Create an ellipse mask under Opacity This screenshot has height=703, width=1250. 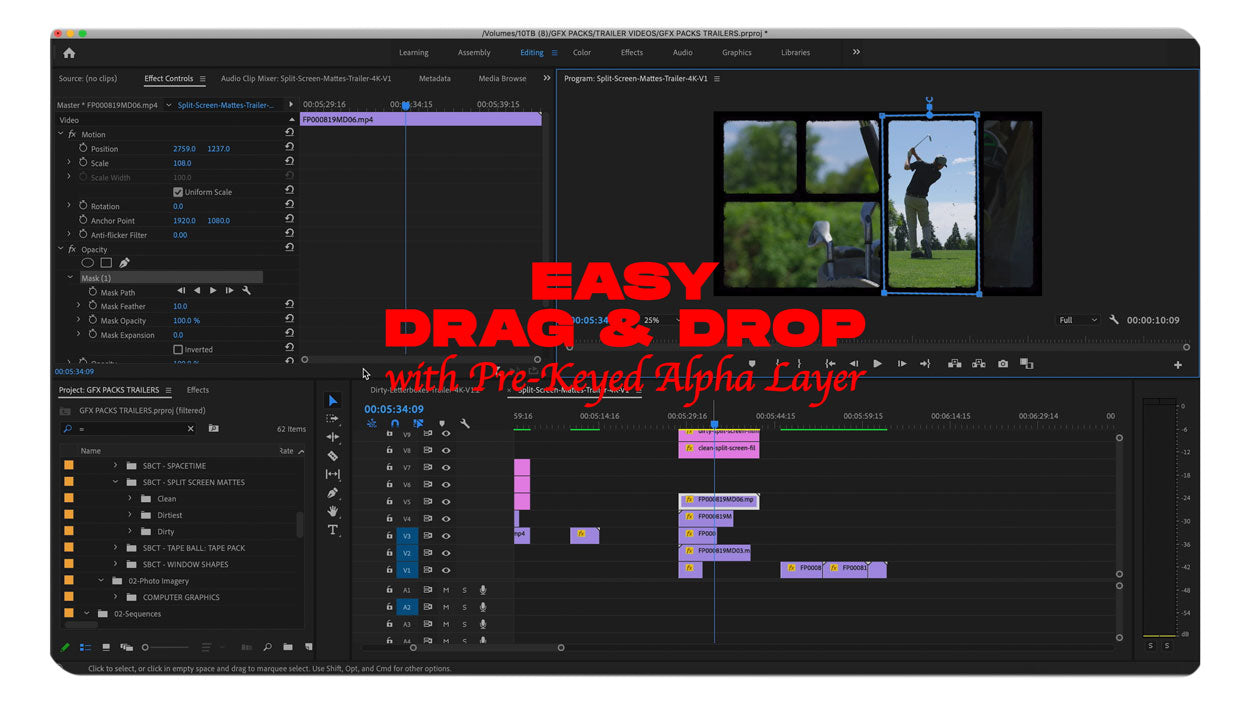point(88,263)
